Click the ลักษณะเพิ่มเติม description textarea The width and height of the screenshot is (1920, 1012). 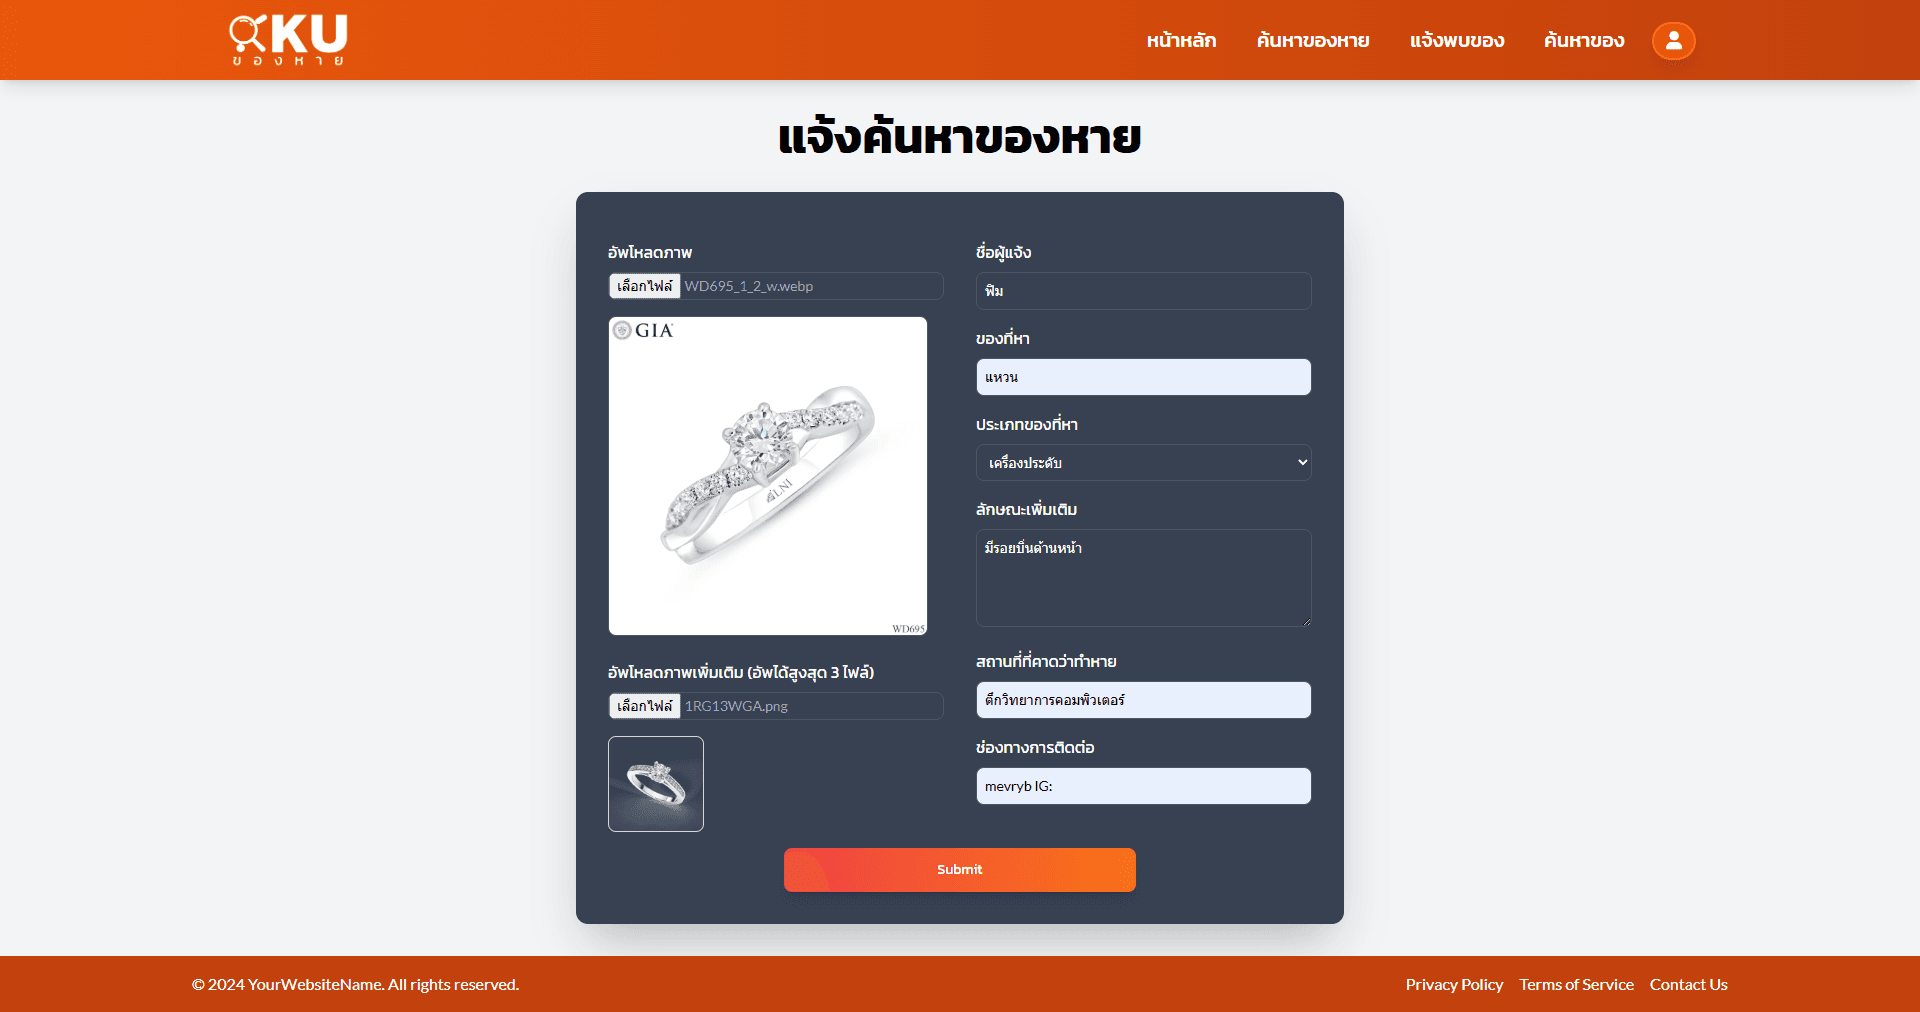(1143, 578)
